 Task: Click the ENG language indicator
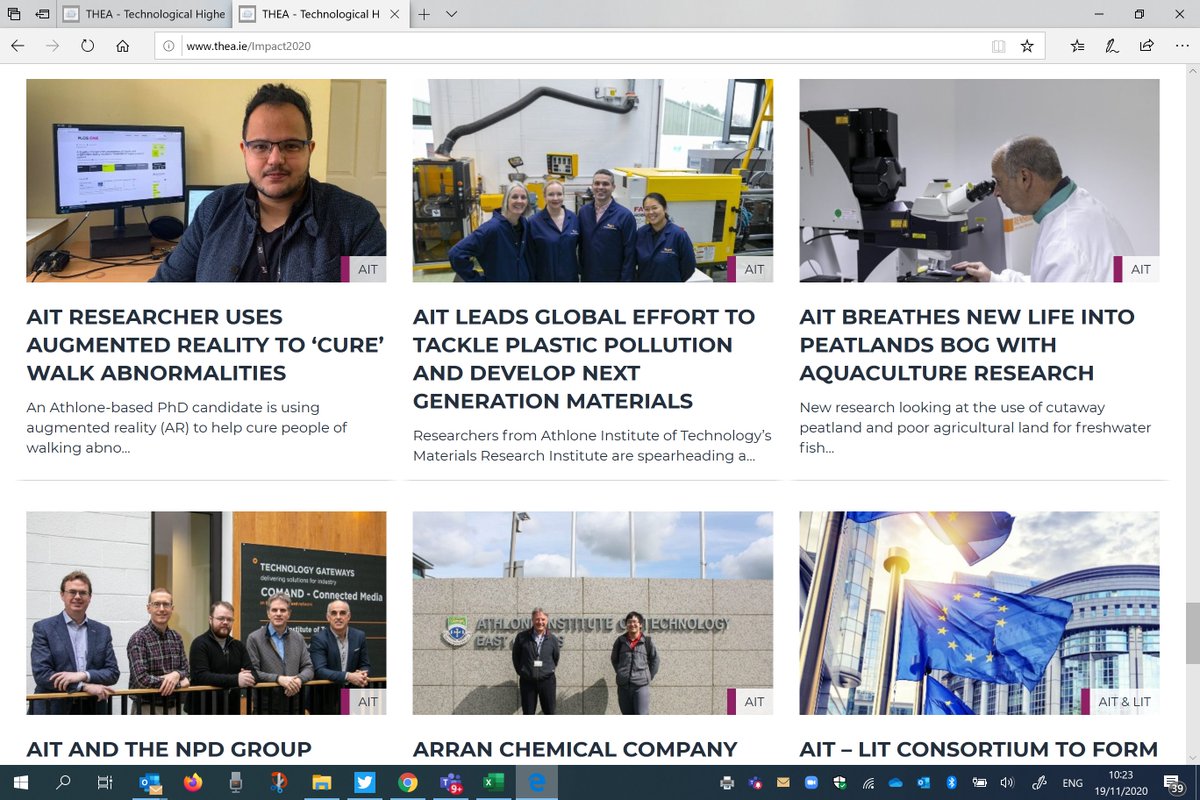pyautogui.click(x=1072, y=782)
